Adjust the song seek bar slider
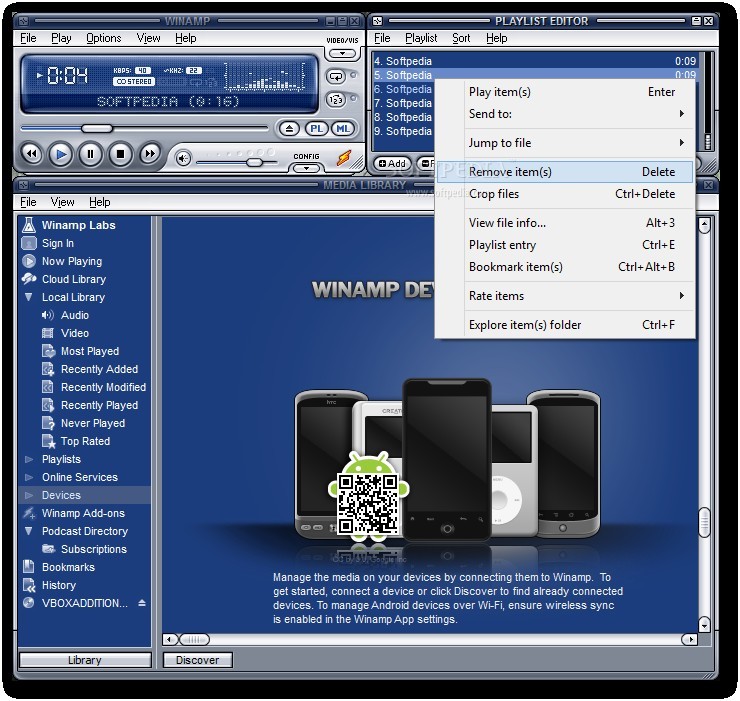 [x=97, y=128]
